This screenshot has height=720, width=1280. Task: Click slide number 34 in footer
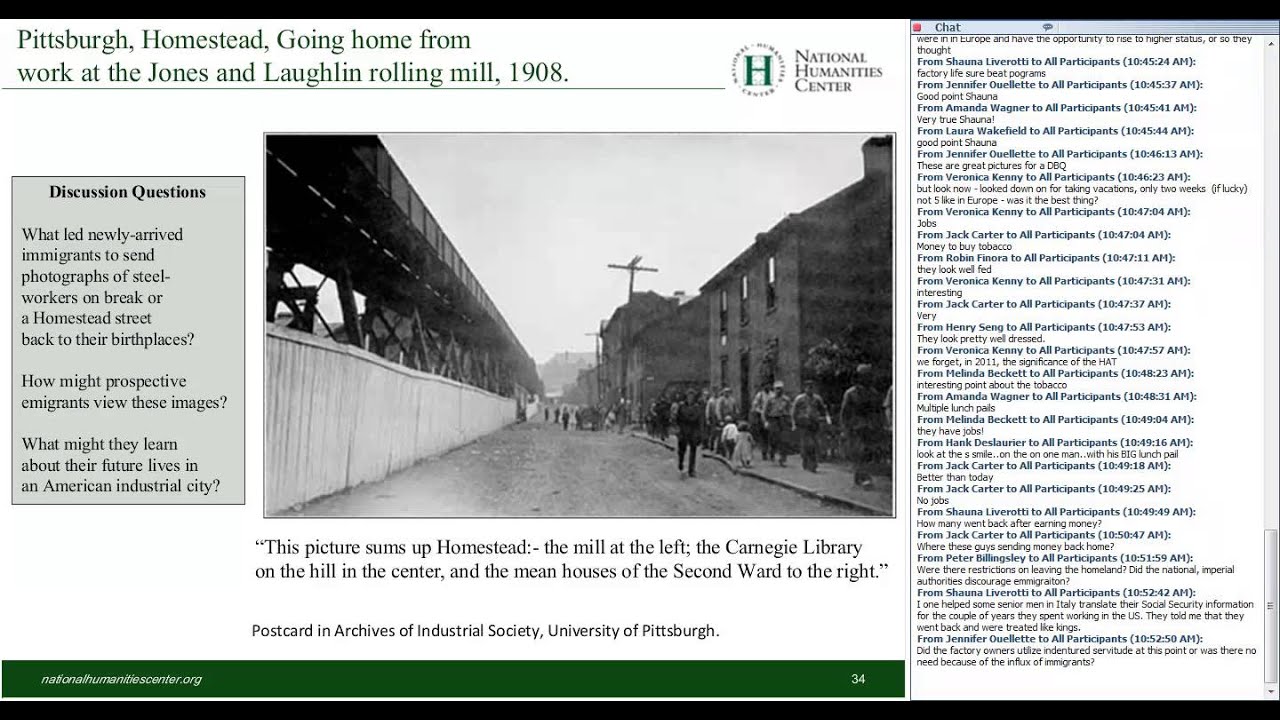(x=858, y=679)
